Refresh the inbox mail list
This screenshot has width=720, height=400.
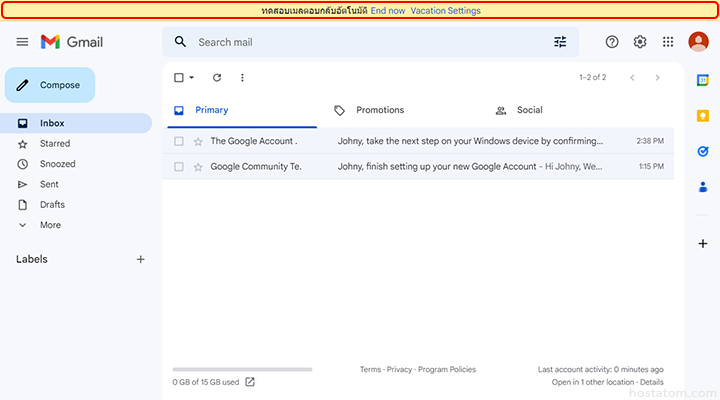[217, 78]
